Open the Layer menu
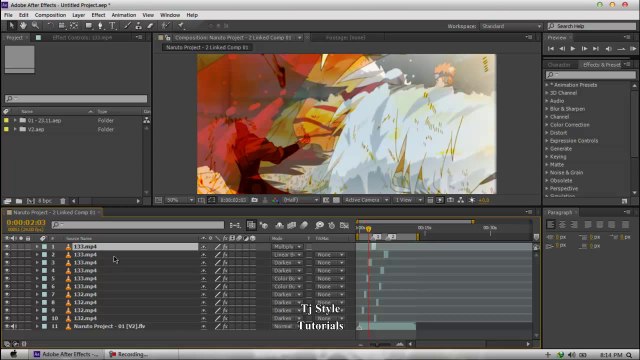This screenshot has width=640, height=360. pos(78,15)
